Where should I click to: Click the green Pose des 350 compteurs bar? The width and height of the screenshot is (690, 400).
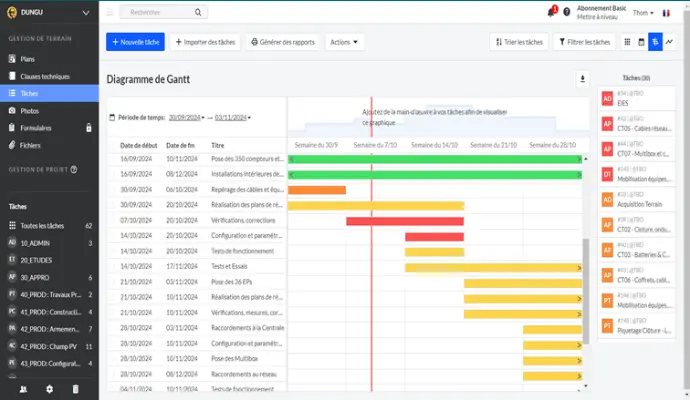click(x=435, y=159)
